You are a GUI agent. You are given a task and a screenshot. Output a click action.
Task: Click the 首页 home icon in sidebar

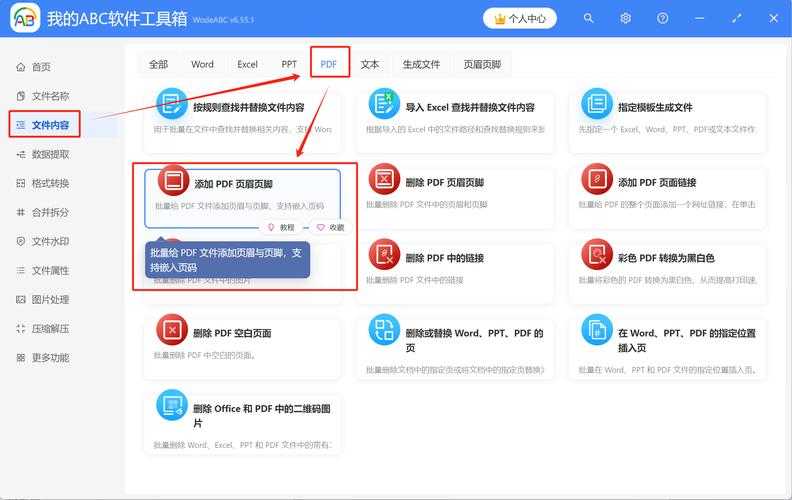pos(21,67)
